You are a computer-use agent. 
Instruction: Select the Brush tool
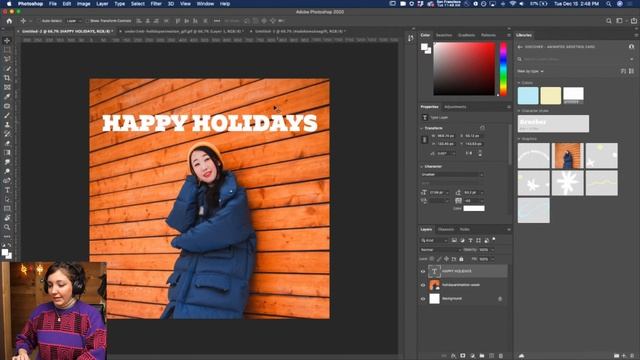pos(7,115)
